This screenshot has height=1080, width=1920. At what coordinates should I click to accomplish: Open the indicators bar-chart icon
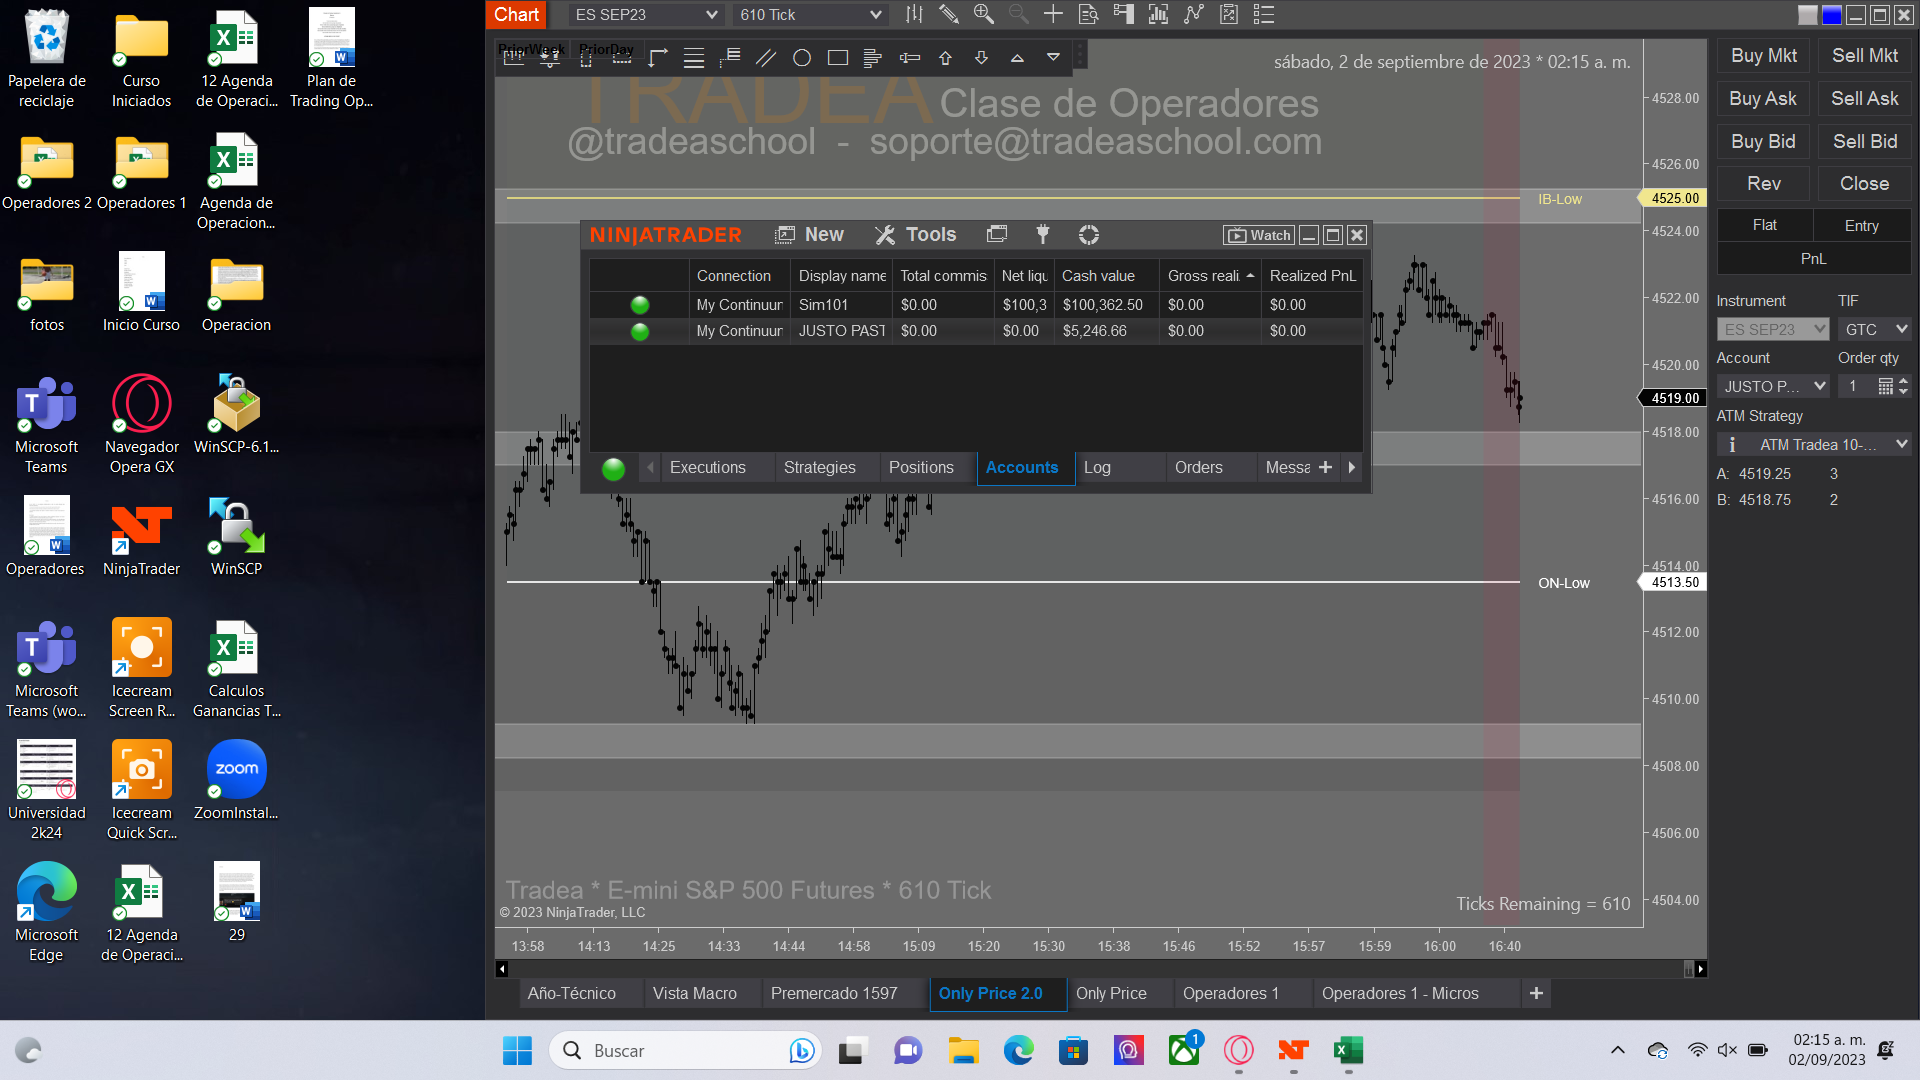click(1158, 14)
